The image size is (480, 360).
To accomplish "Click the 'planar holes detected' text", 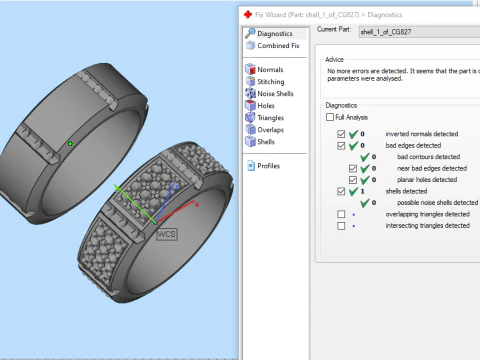I will [427, 180].
